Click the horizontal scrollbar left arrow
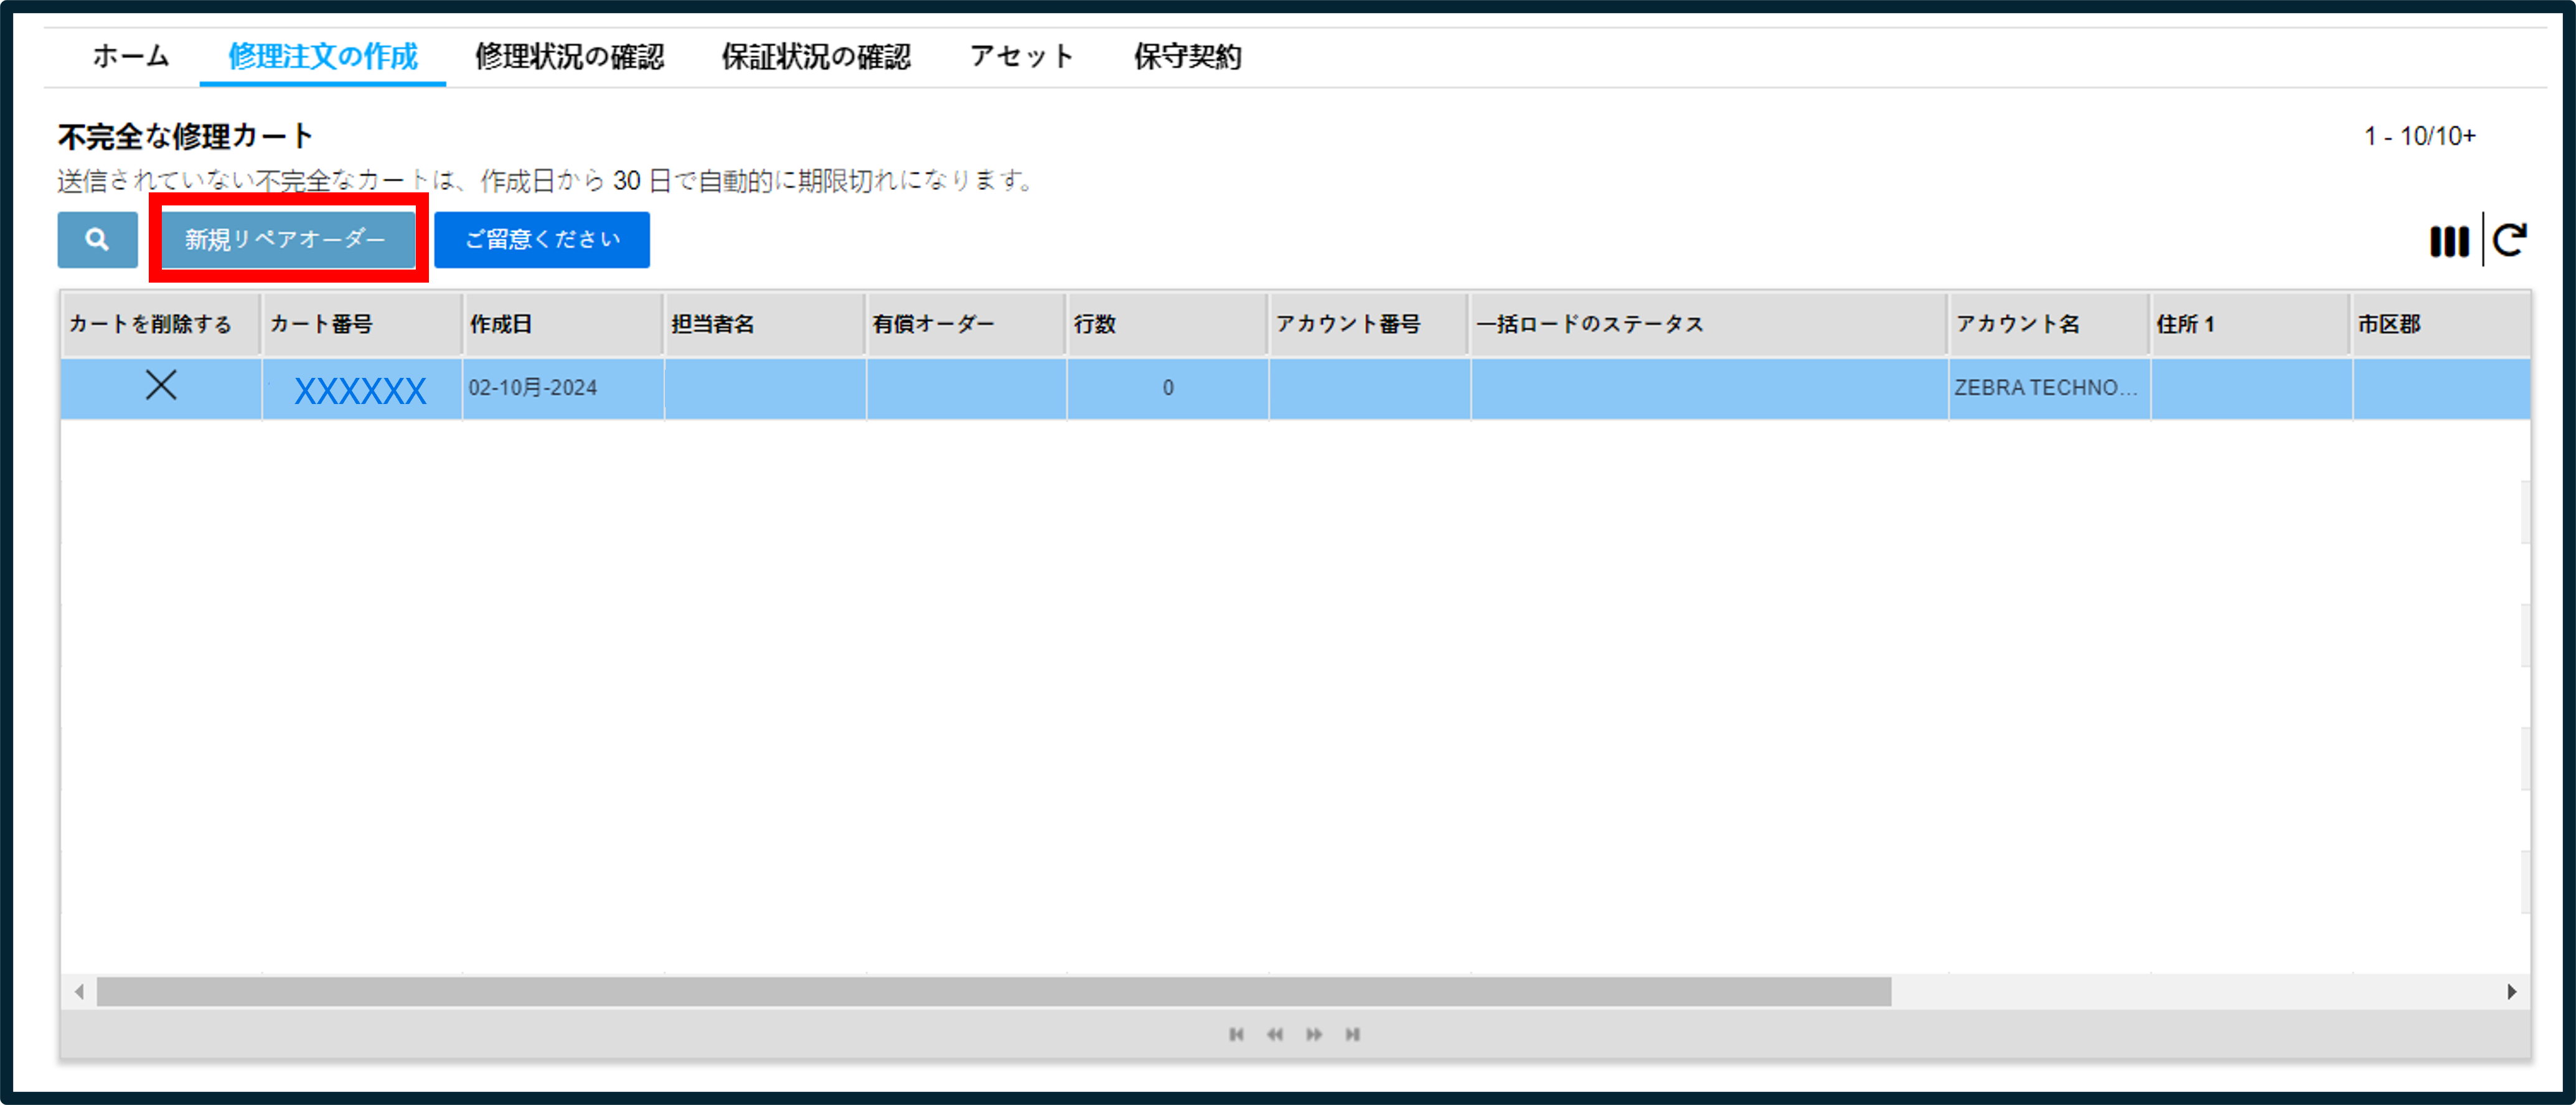Image resolution: width=2576 pixels, height=1105 pixels. pos(79,992)
